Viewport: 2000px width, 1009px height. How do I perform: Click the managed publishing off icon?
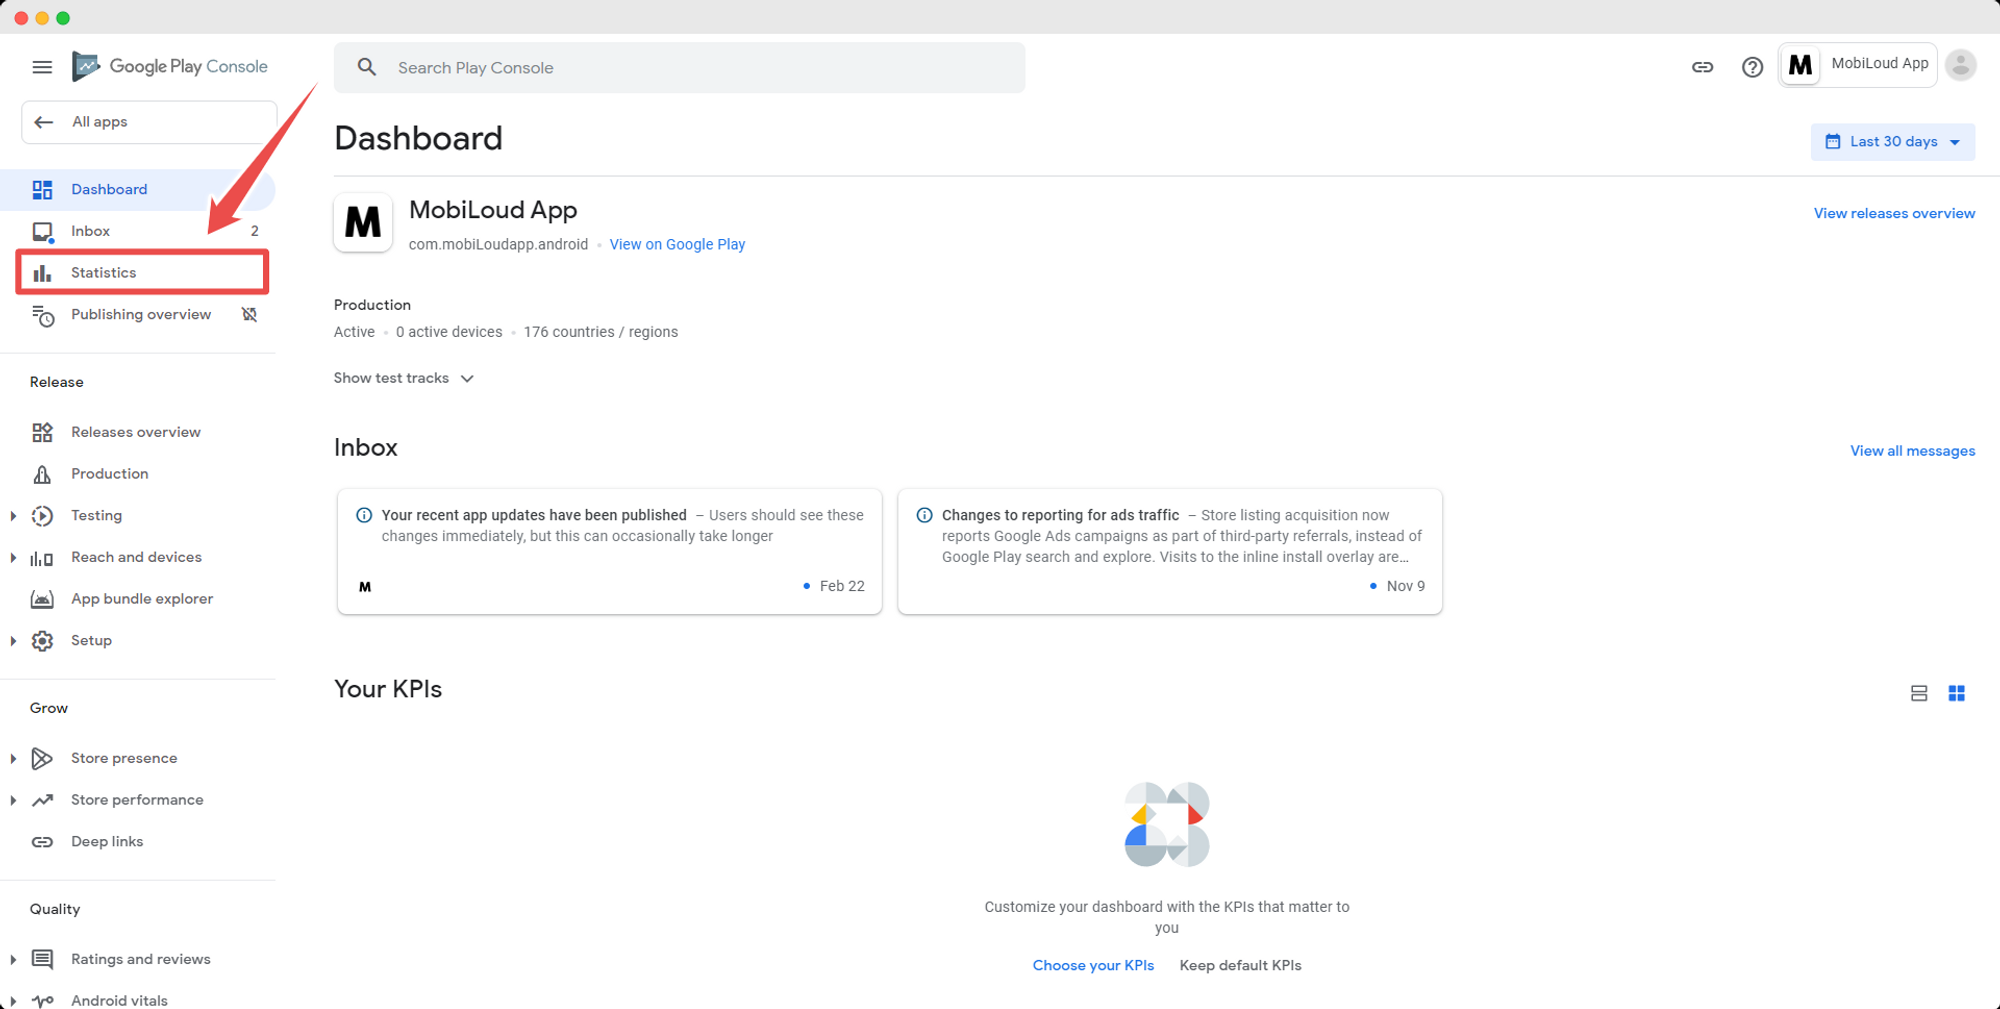click(250, 314)
